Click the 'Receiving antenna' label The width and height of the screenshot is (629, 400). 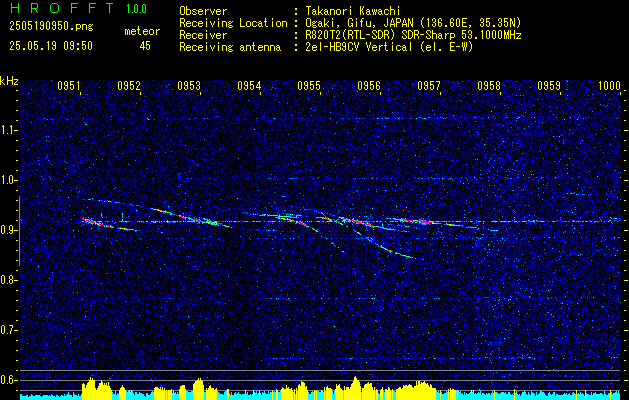[x=230, y=47]
